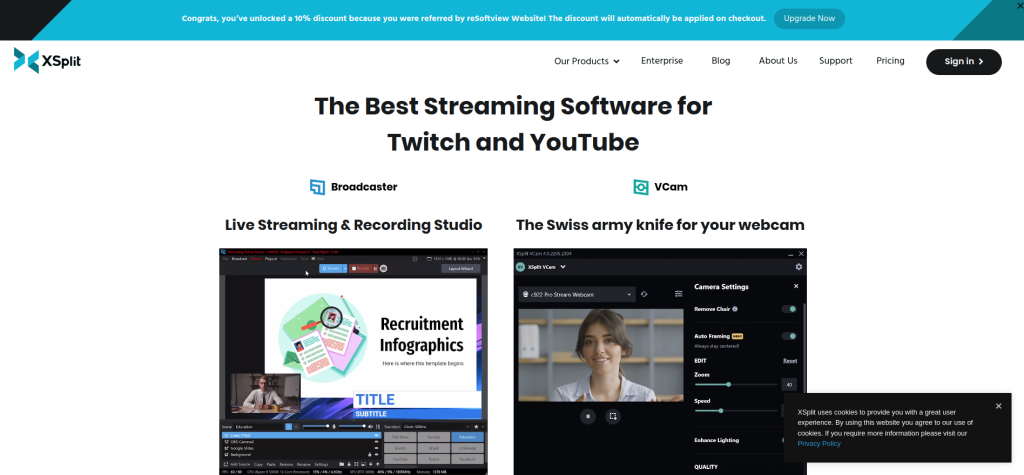Dismiss the cookie notice with the X

click(x=998, y=406)
